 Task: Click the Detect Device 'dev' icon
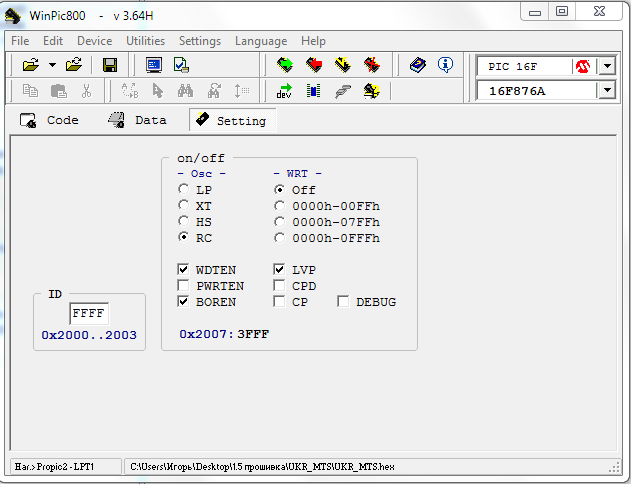click(x=285, y=91)
